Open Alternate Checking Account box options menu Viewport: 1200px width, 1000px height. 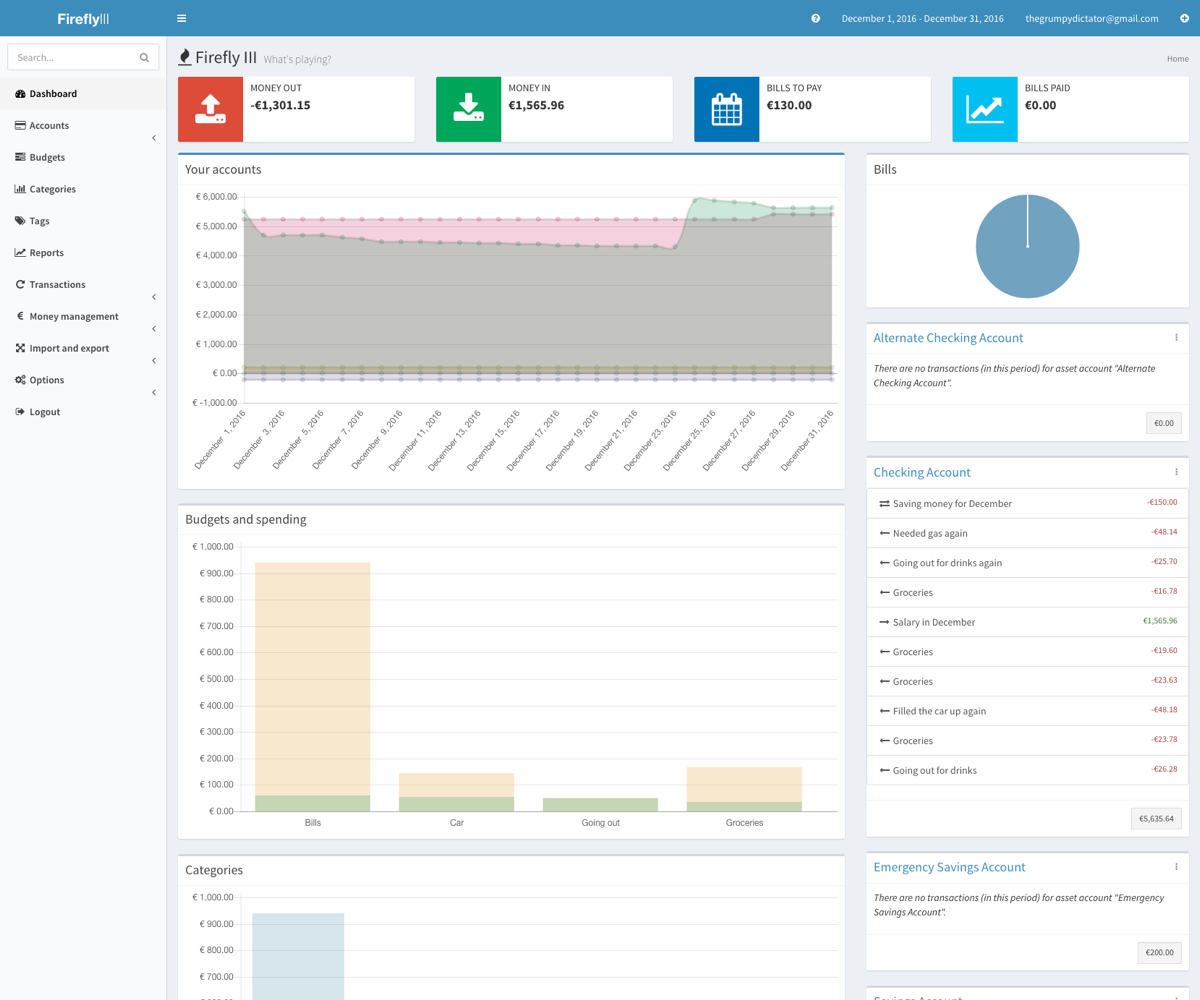pyautogui.click(x=1176, y=338)
